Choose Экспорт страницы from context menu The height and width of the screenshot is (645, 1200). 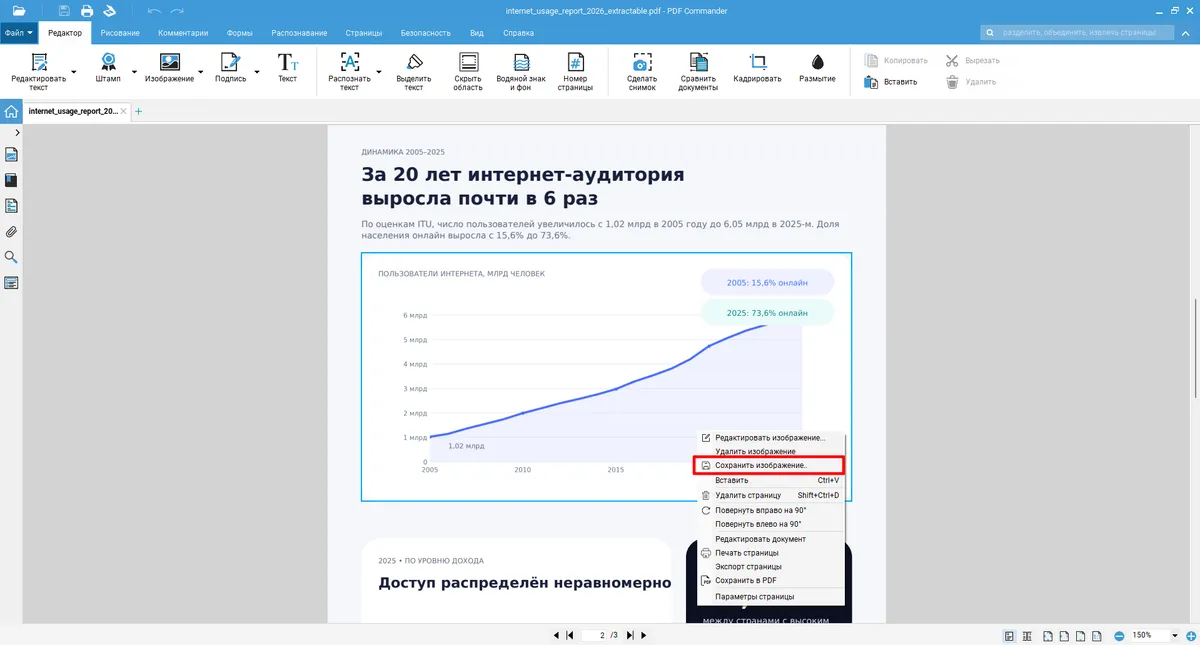pyautogui.click(x=770, y=567)
